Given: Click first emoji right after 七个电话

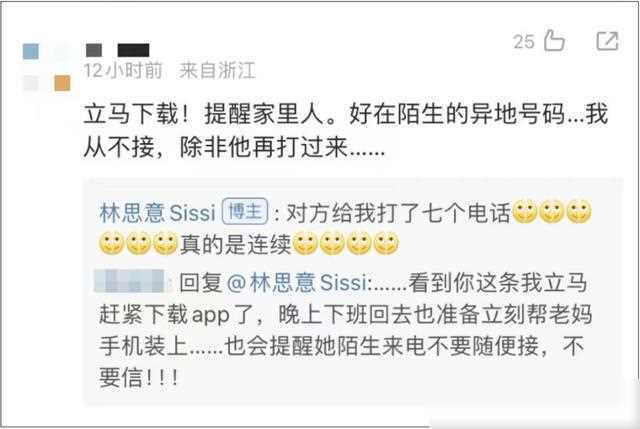Looking at the screenshot, I should tap(524, 212).
